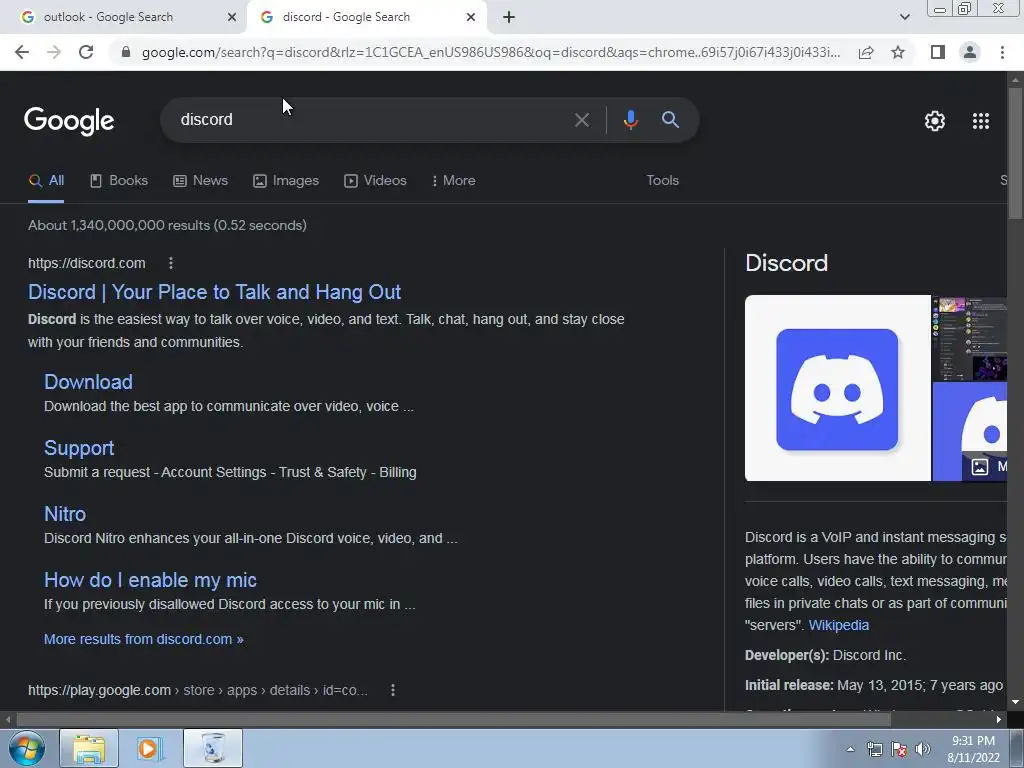Viewport: 1024px width, 768px height.
Task: Open the Download sitelink
Action: (88, 382)
